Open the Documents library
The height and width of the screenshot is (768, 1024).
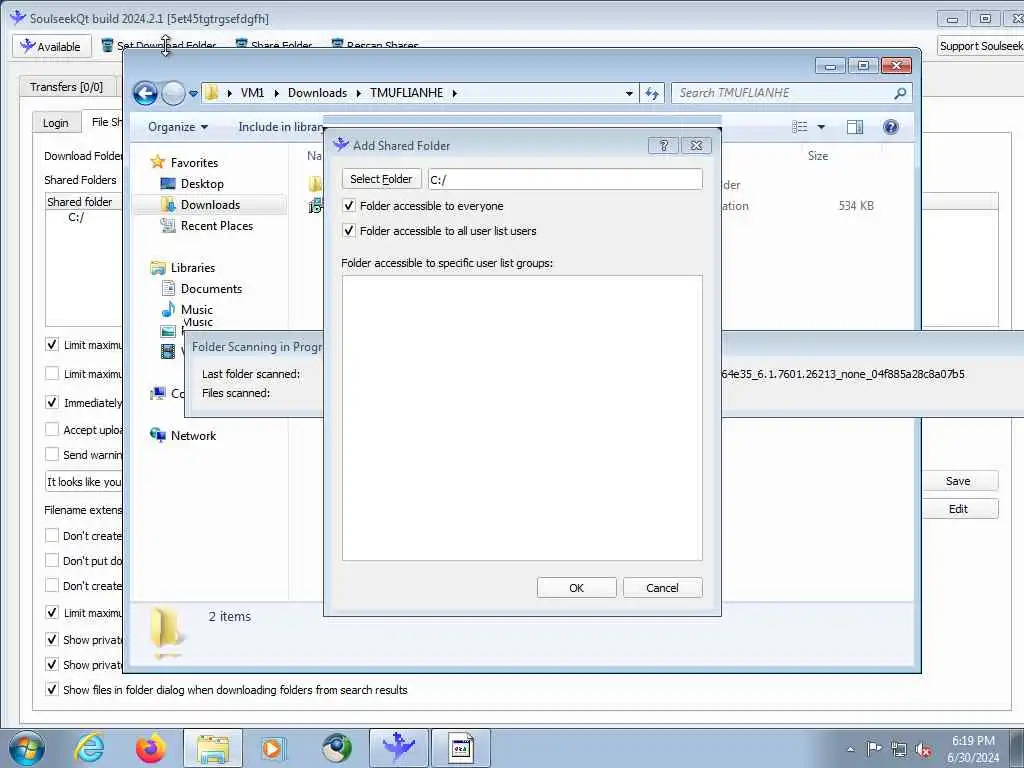coord(211,289)
